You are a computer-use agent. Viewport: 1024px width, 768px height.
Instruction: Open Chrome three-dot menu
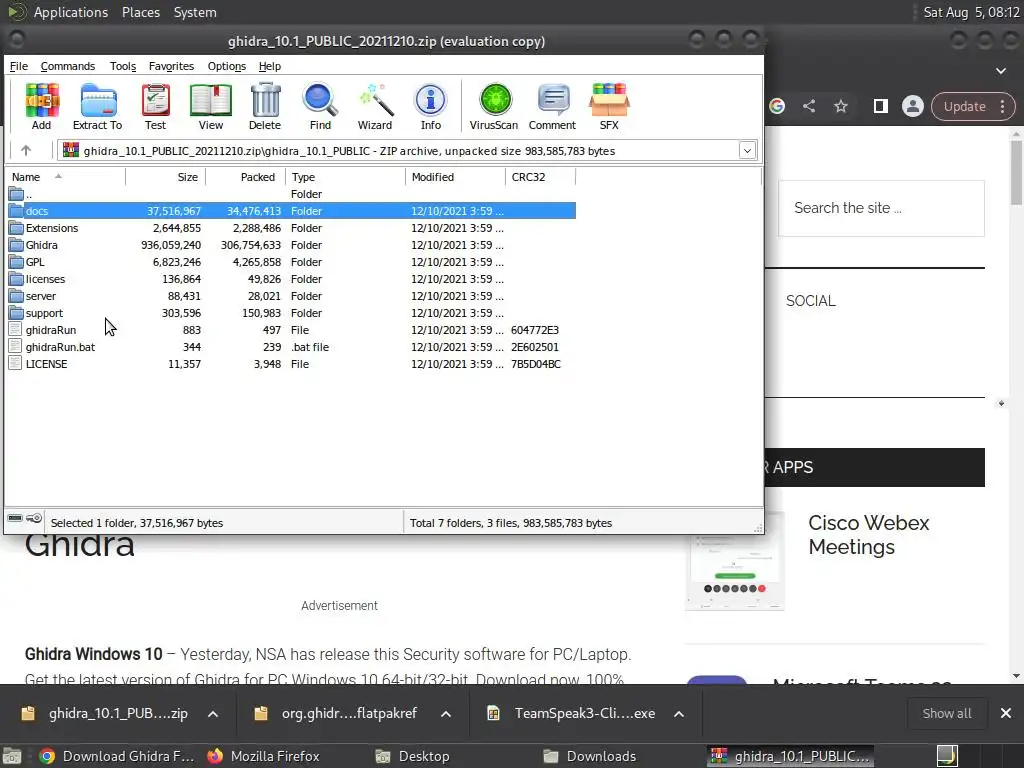[x=1002, y=106]
